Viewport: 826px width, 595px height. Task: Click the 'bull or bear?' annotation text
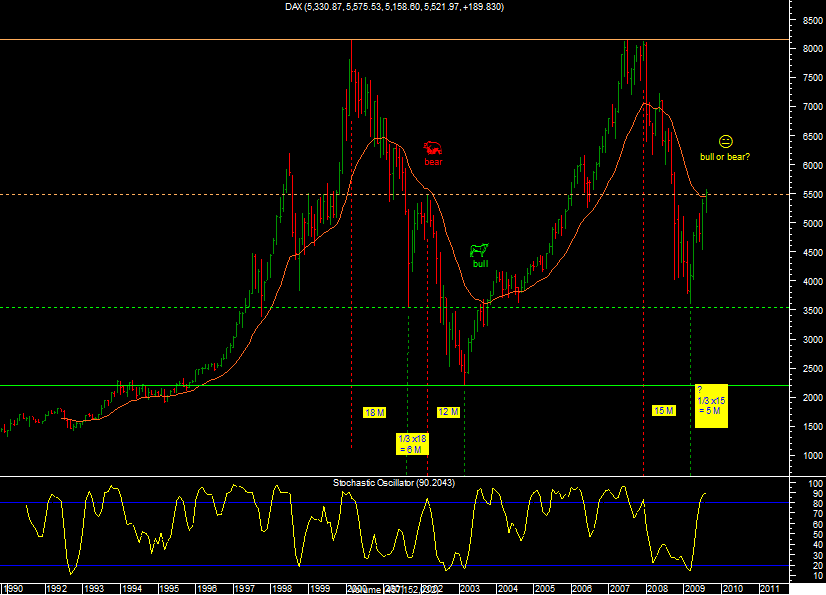click(x=725, y=157)
